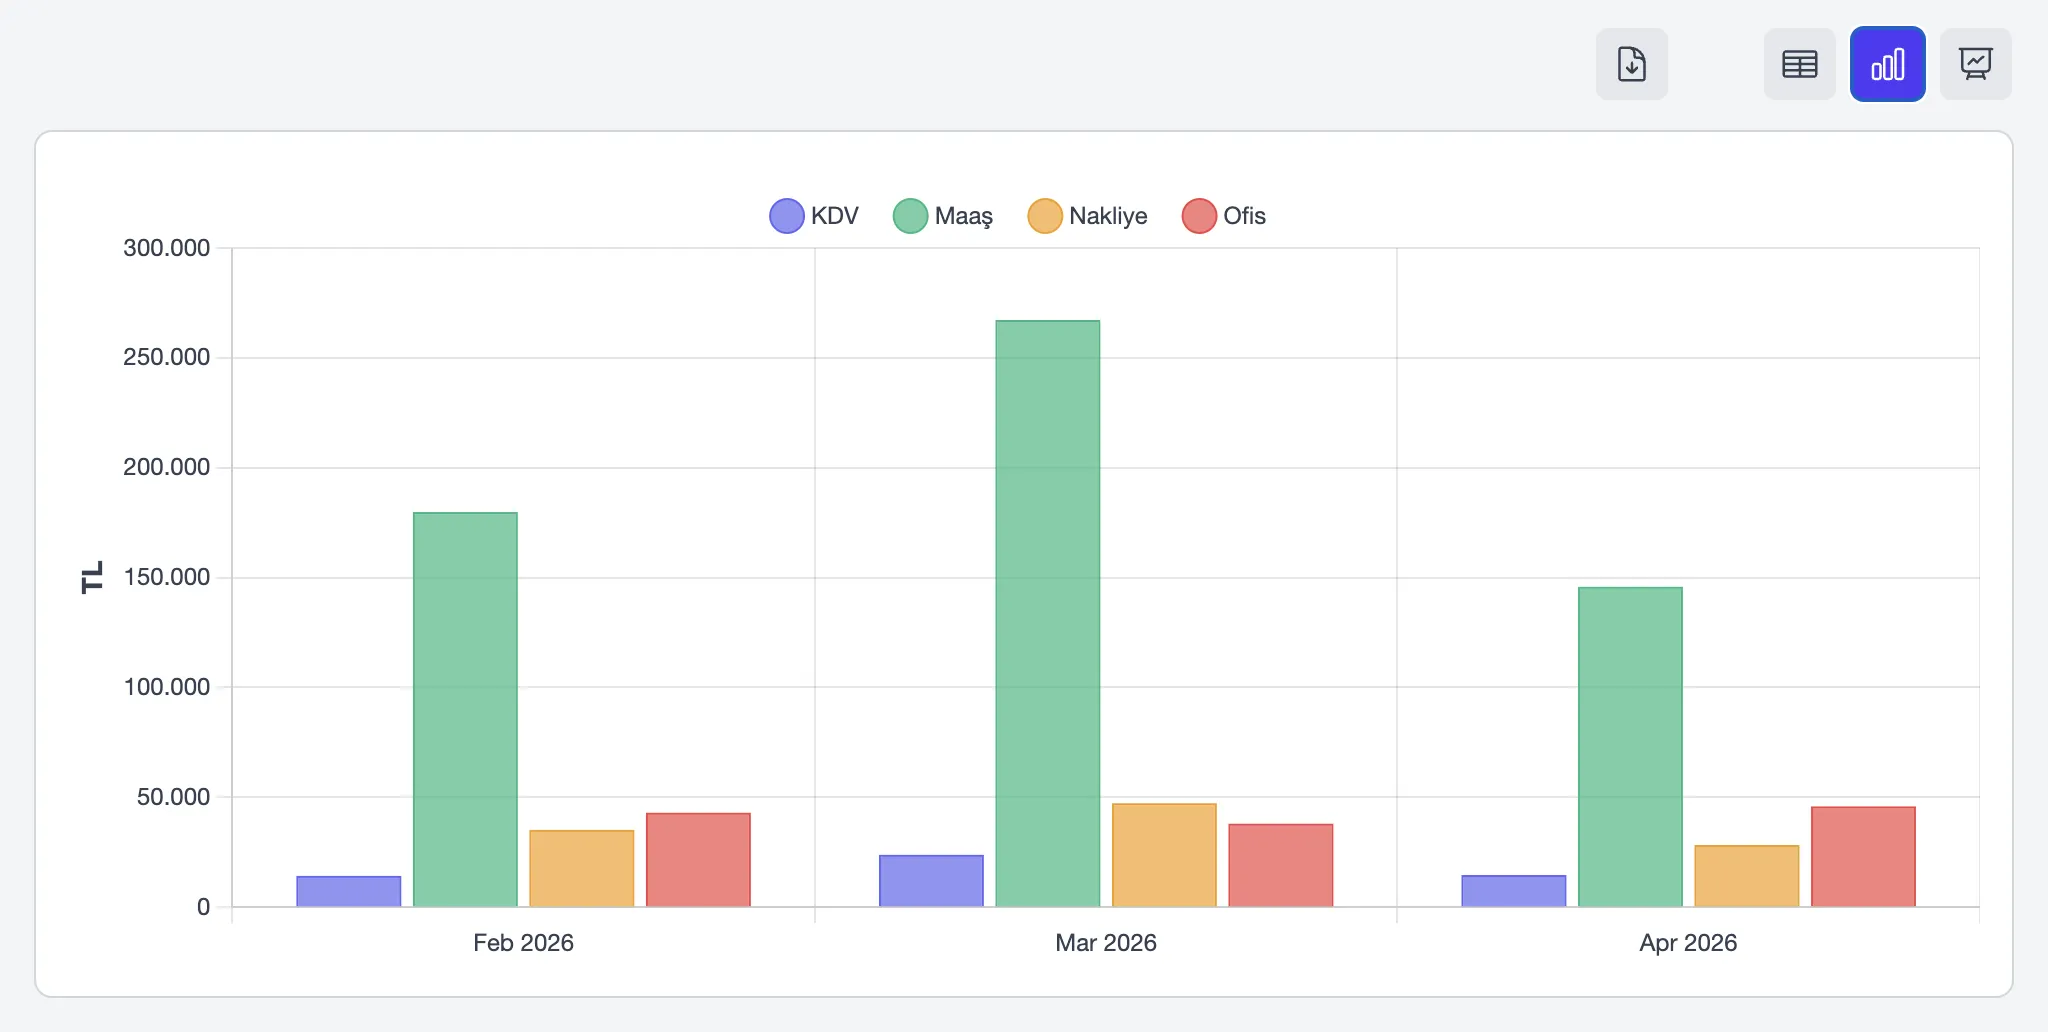Toggle the Ofis legend series

[x=1223, y=216]
